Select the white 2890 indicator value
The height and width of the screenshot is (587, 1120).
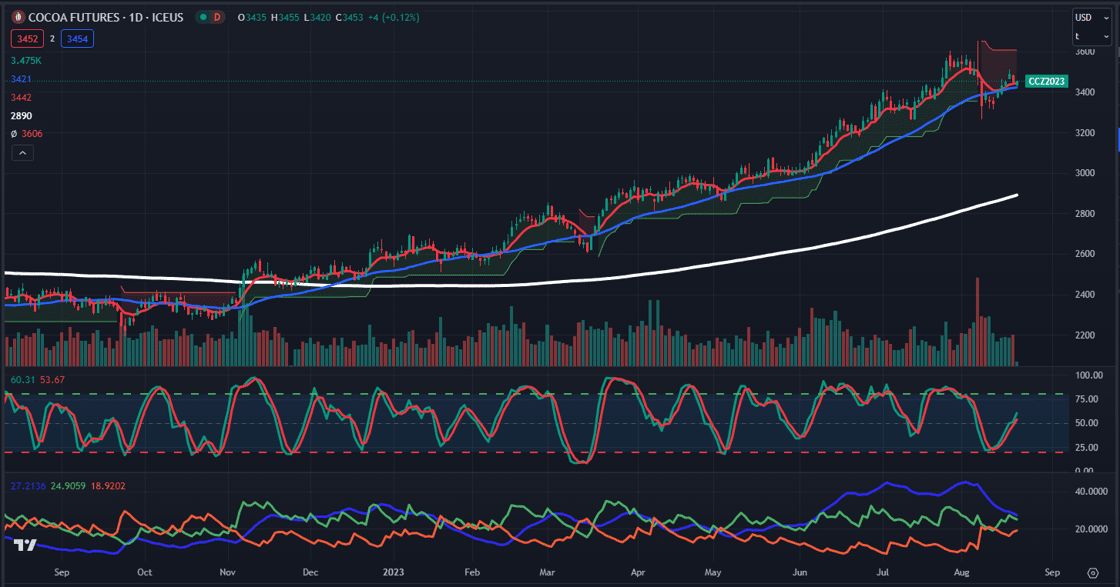pyautogui.click(x=21, y=116)
